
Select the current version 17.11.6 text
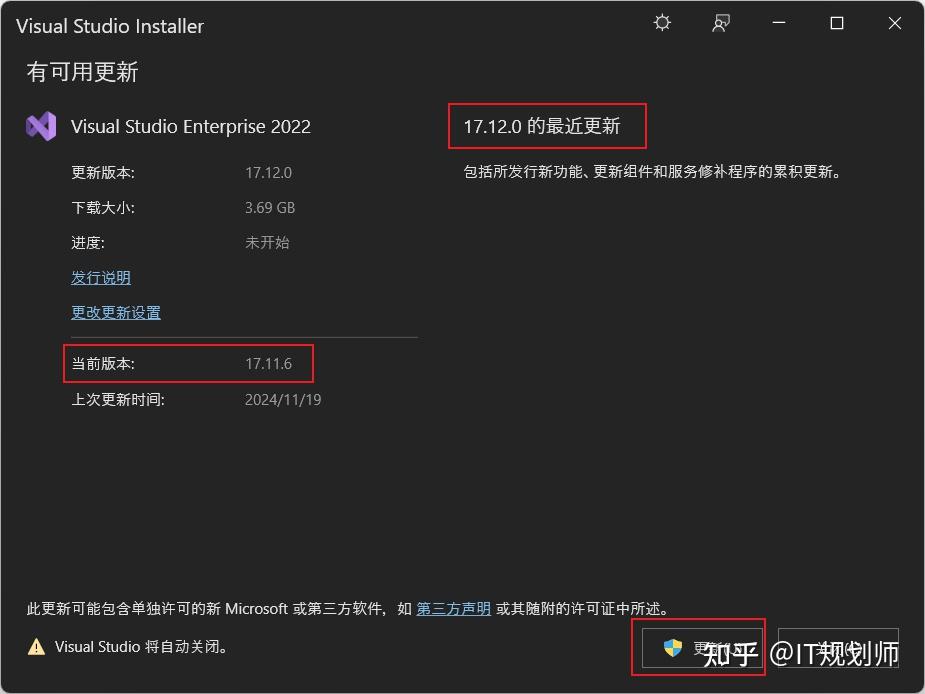268,363
